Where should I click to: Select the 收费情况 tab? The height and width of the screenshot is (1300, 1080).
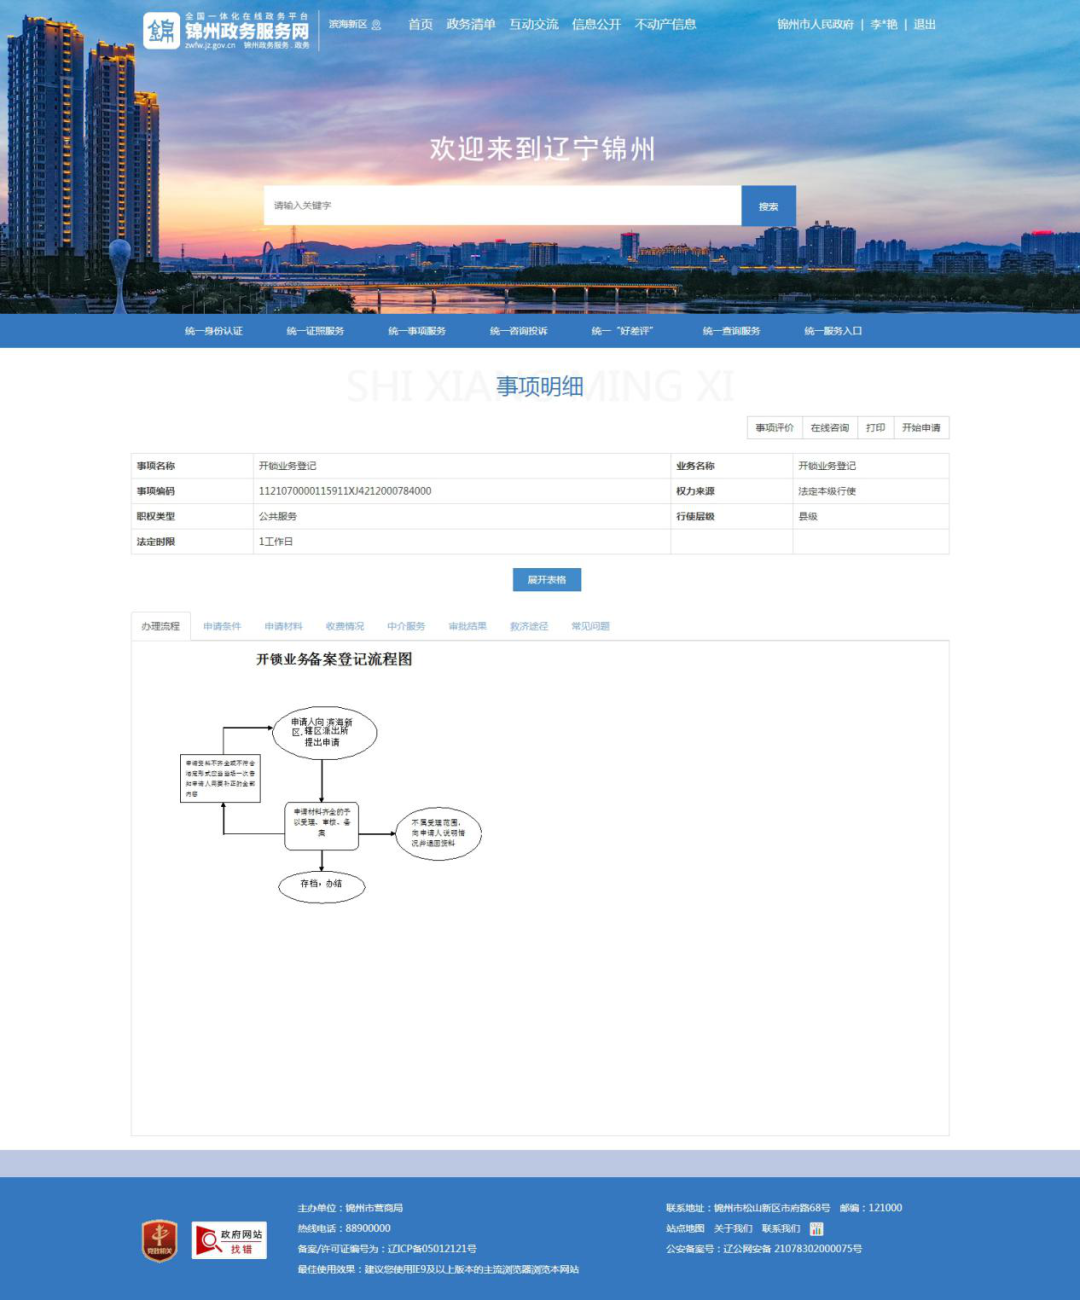[x=345, y=627]
